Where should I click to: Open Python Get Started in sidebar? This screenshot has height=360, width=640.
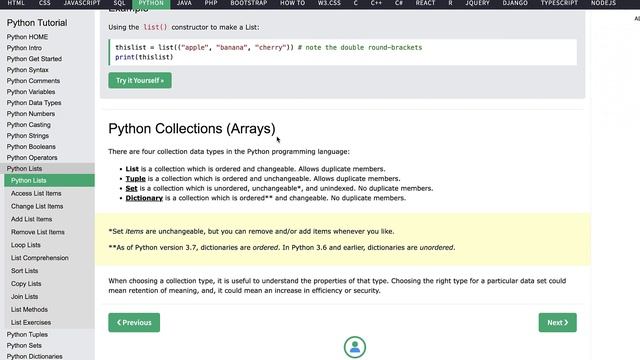pos(34,59)
